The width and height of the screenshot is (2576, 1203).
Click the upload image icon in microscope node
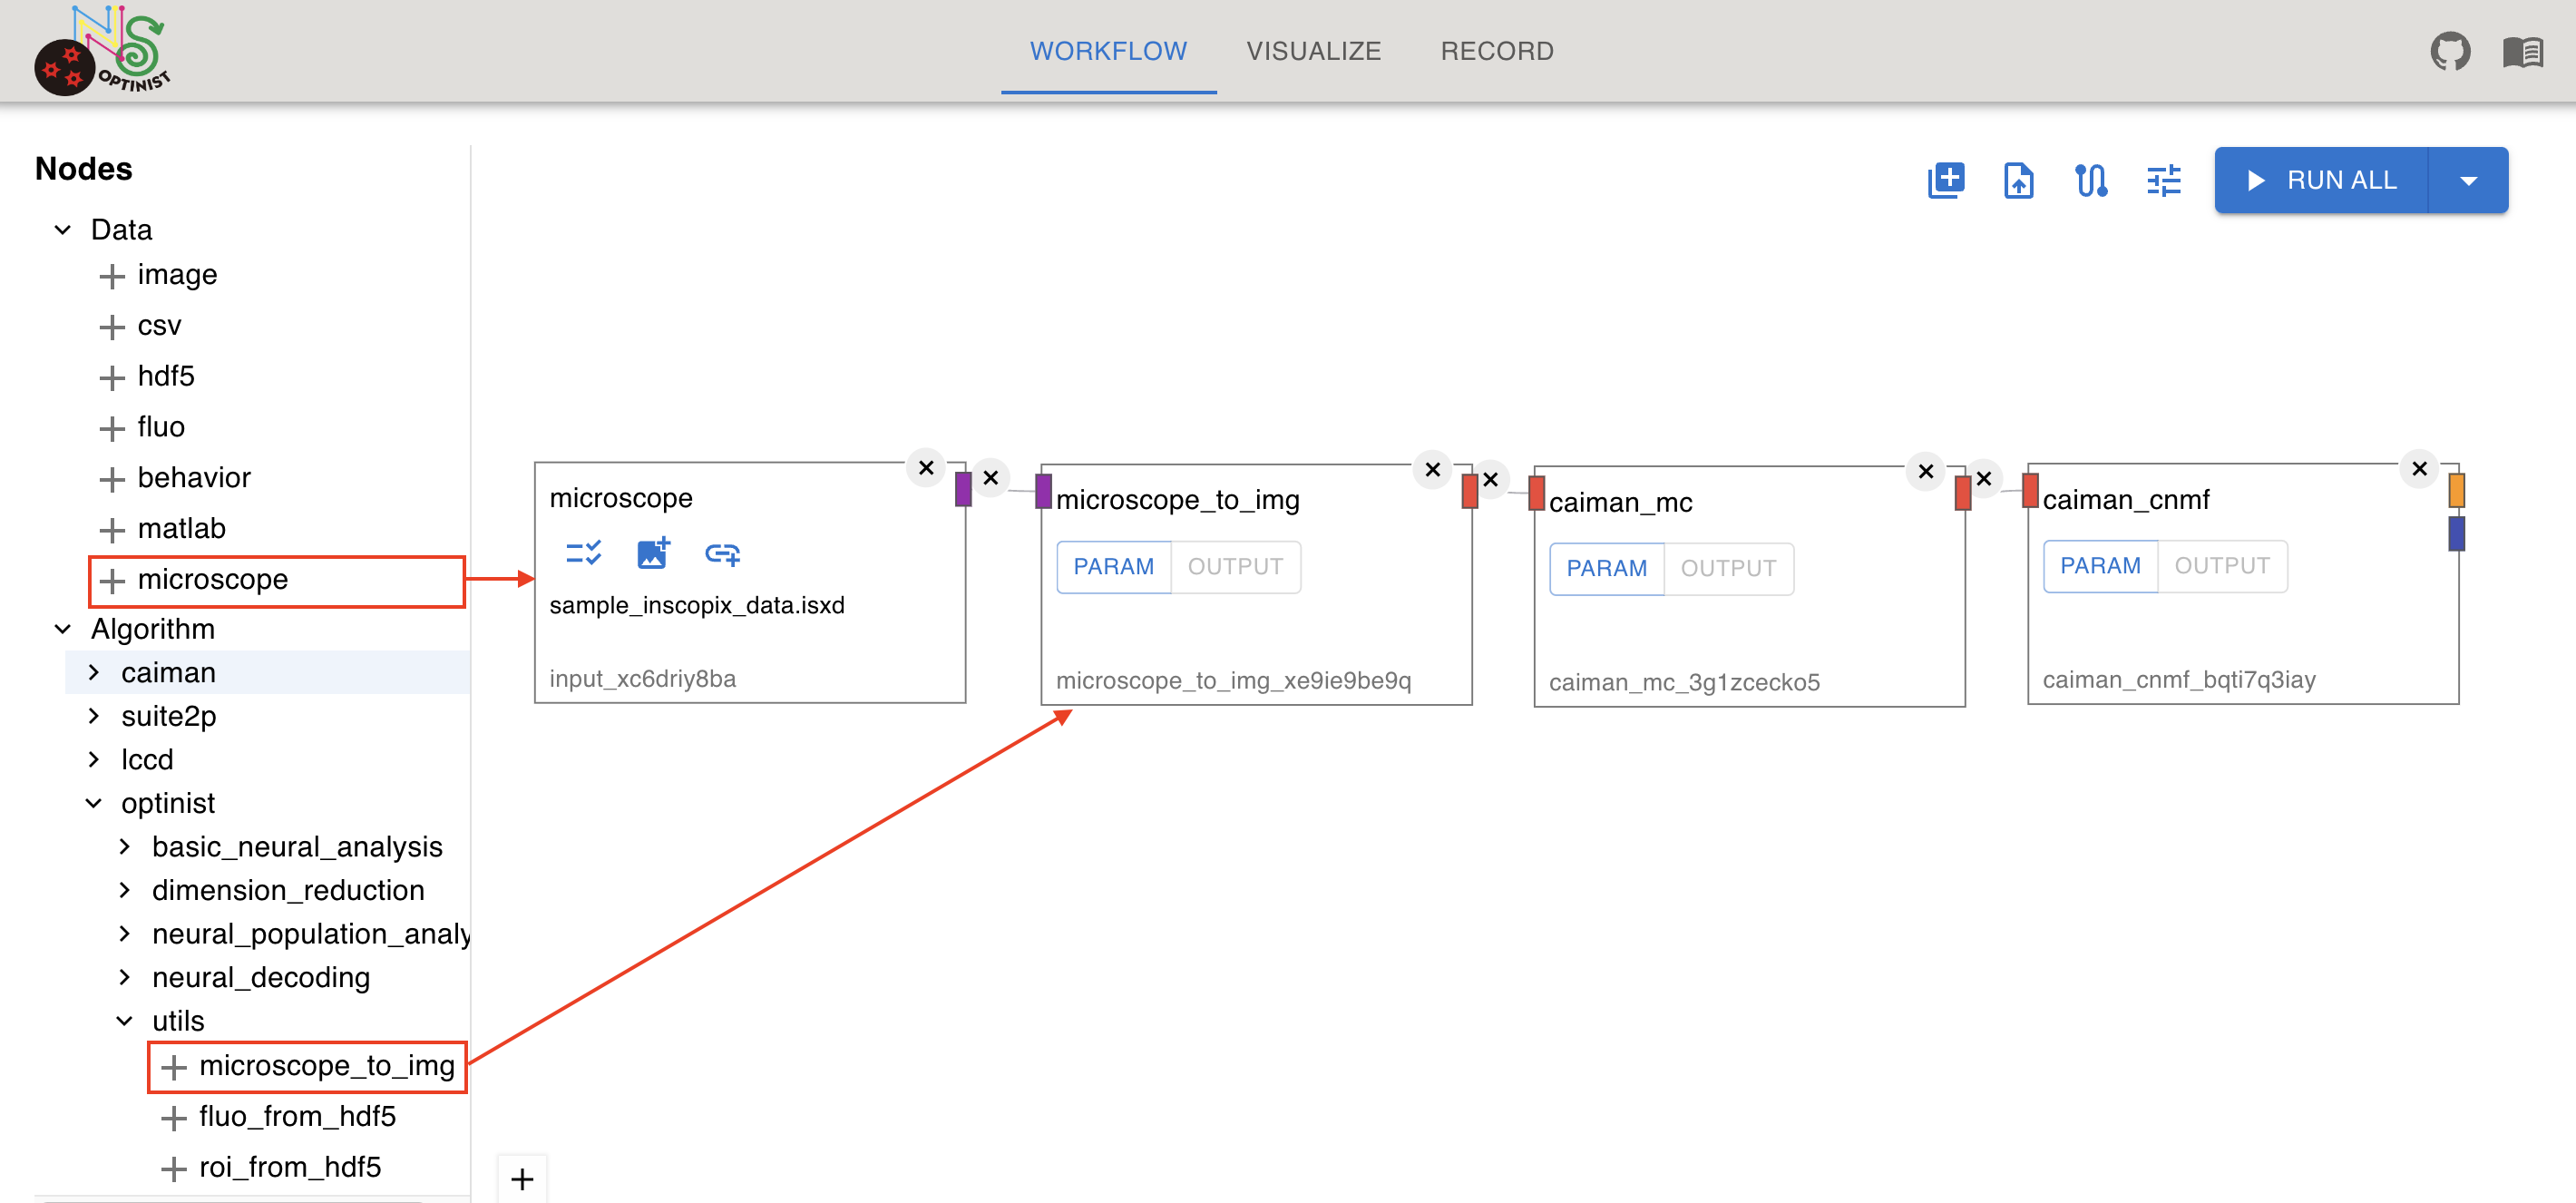pos(653,553)
